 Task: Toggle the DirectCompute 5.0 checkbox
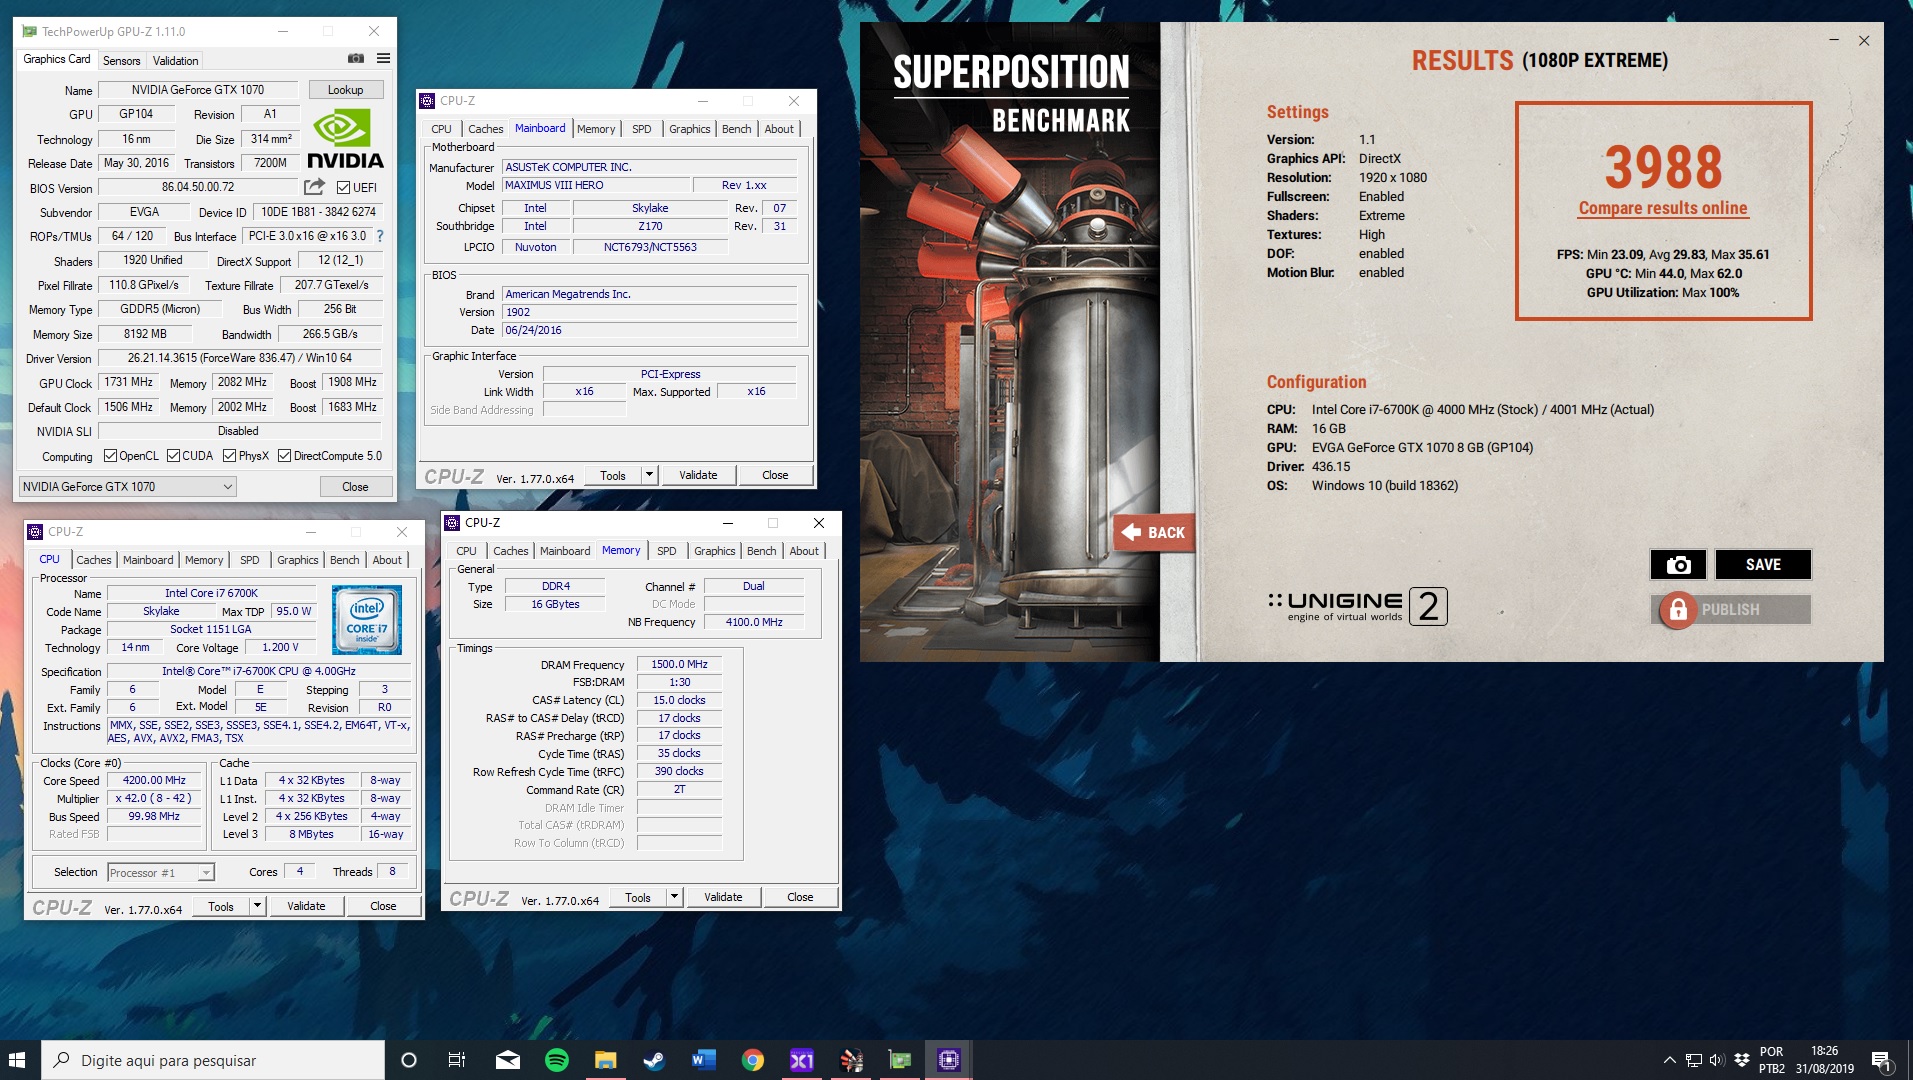click(x=284, y=456)
